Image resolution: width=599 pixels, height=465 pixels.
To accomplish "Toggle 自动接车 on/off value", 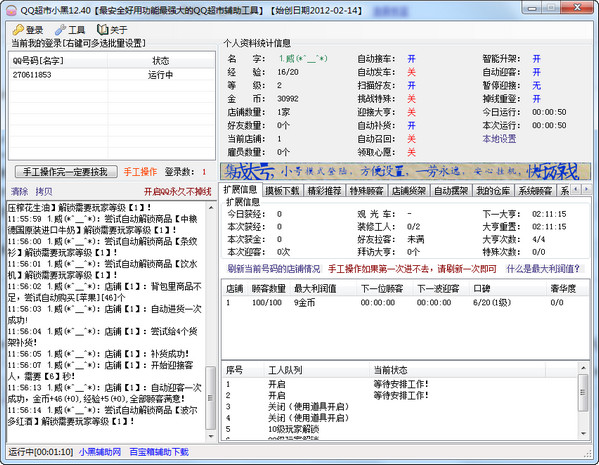I will click(411, 59).
